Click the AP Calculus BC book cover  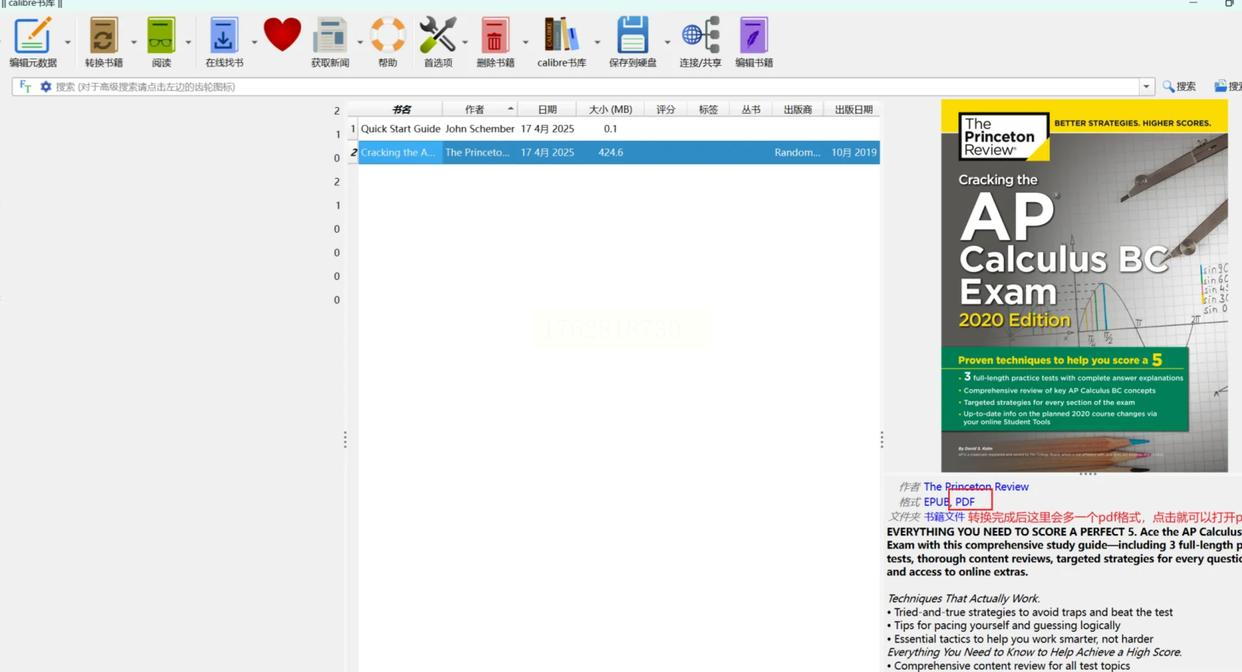point(1084,285)
